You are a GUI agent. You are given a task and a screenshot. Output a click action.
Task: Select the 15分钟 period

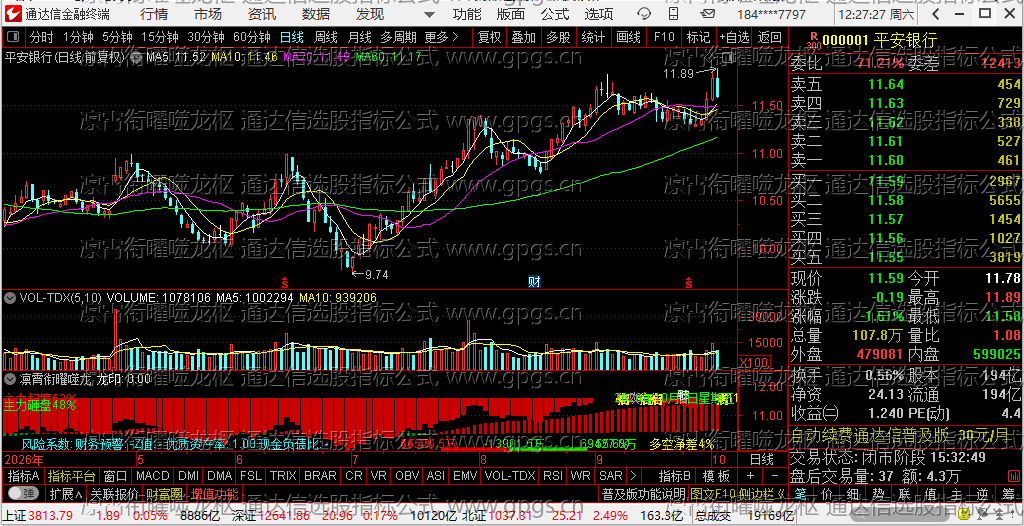(159, 37)
